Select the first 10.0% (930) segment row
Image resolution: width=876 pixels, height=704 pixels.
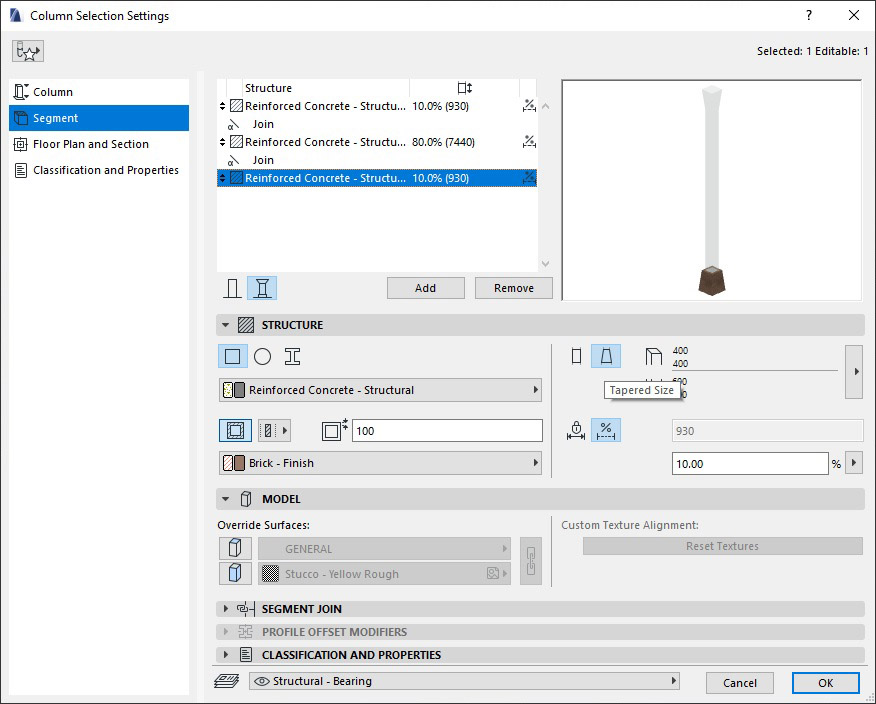377,106
